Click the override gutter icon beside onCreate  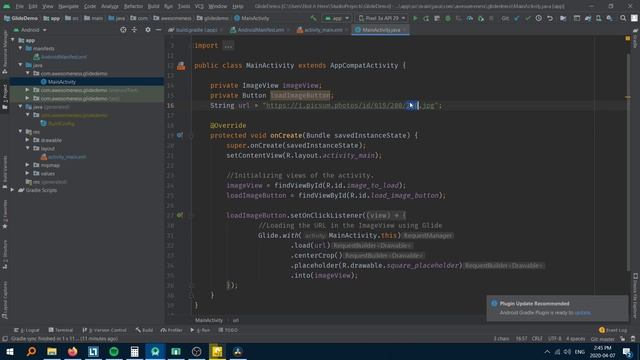coord(180,135)
